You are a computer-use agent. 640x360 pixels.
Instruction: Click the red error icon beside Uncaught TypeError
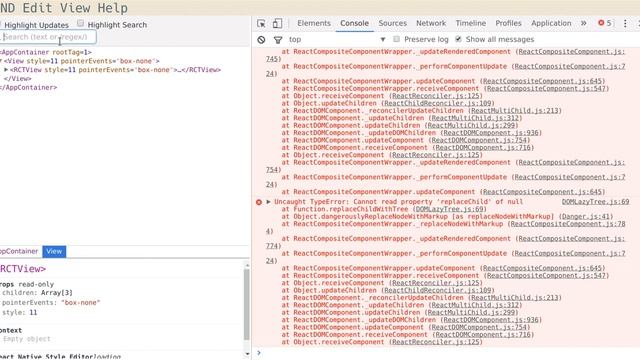click(x=259, y=202)
